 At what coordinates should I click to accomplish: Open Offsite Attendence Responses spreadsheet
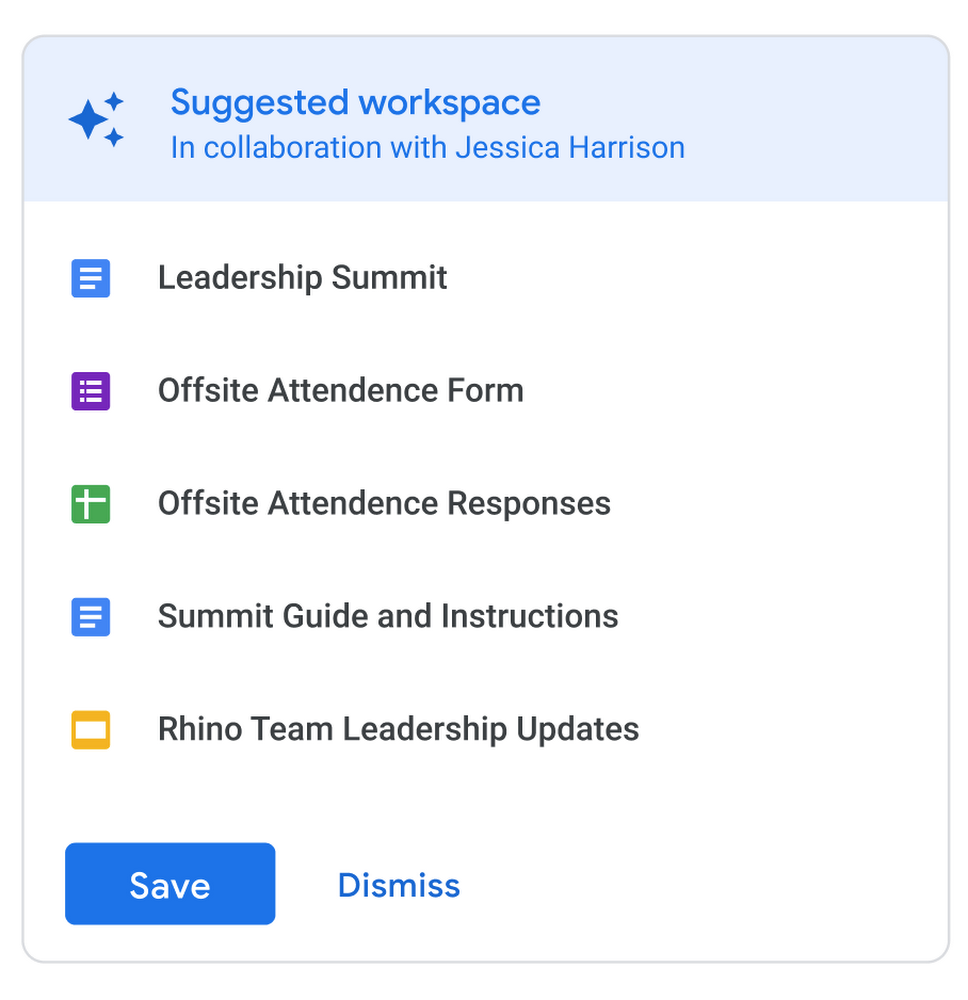point(384,504)
